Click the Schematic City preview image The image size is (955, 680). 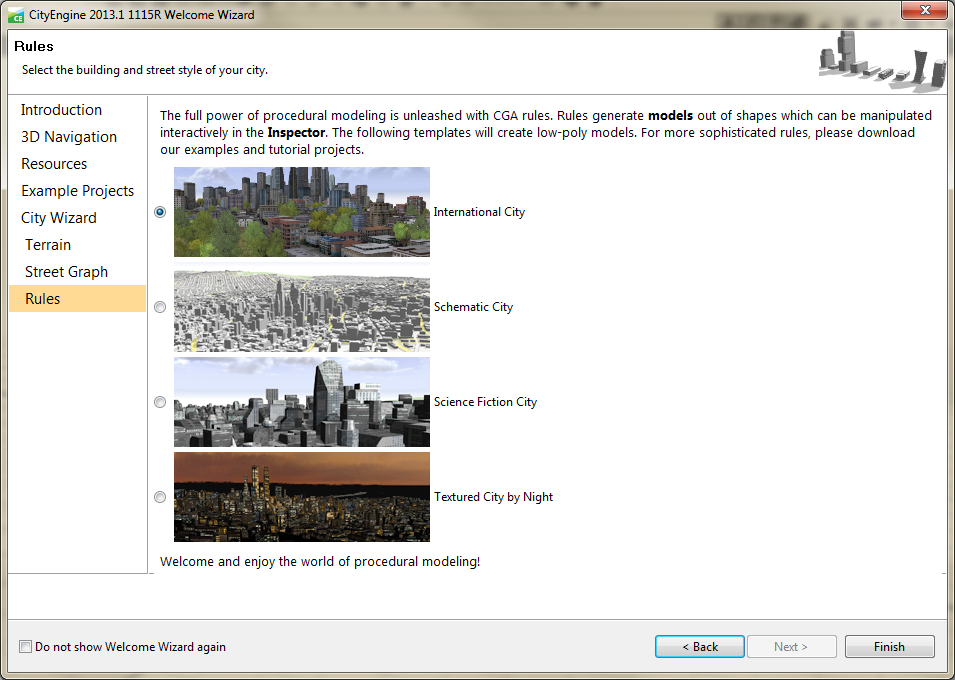(302, 307)
